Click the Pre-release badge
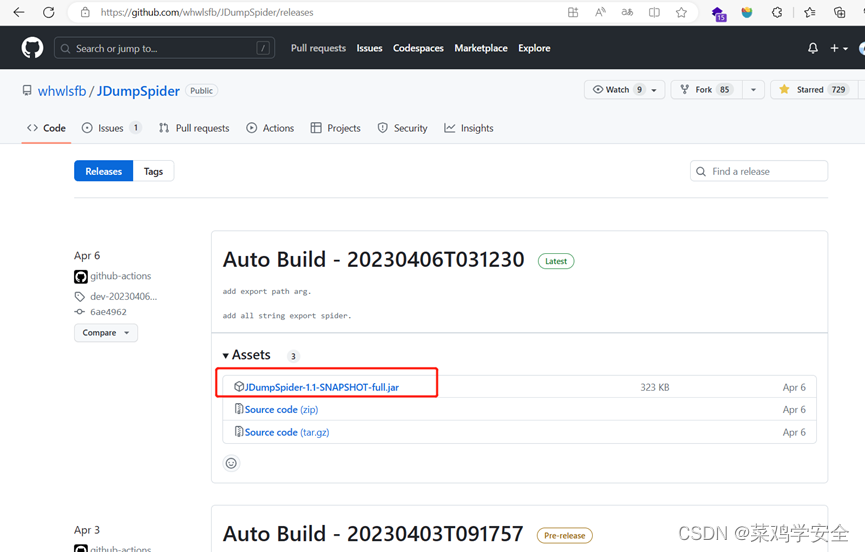The image size is (865, 552). [564, 535]
